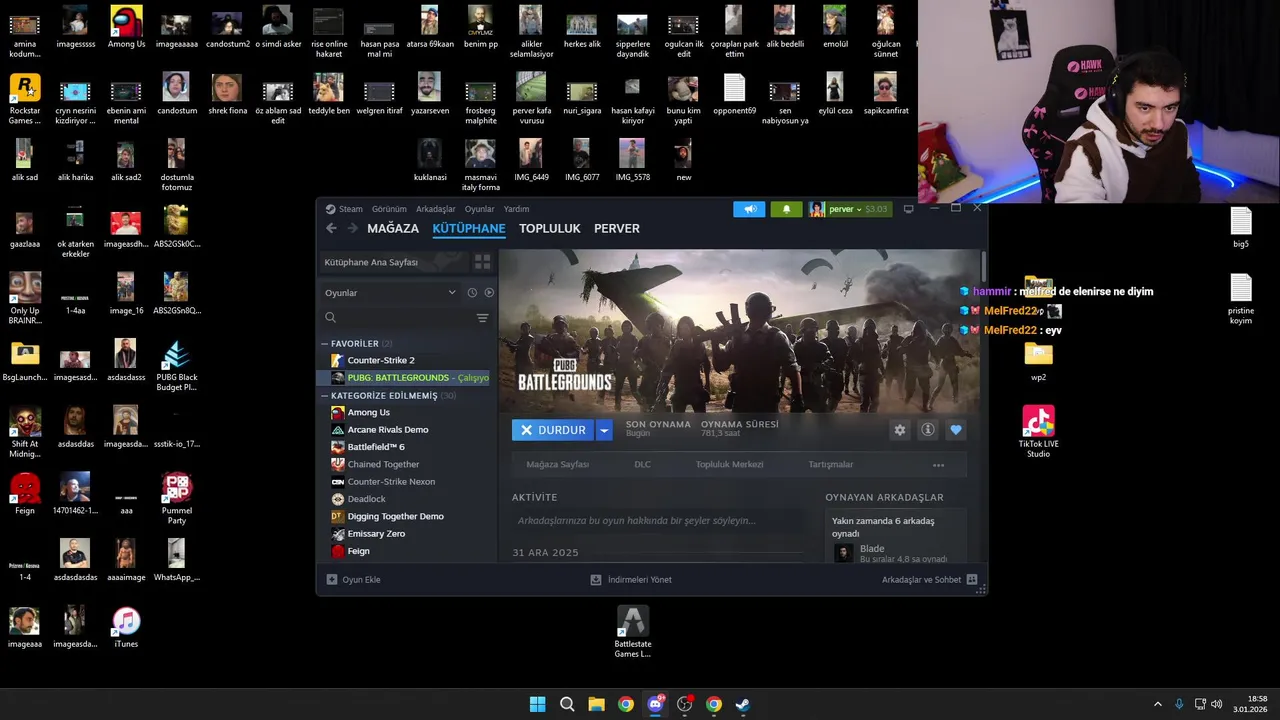Image resolution: width=1280 pixels, height=720 pixels.
Task: Click the Steam back navigation arrow
Action: (x=331, y=228)
